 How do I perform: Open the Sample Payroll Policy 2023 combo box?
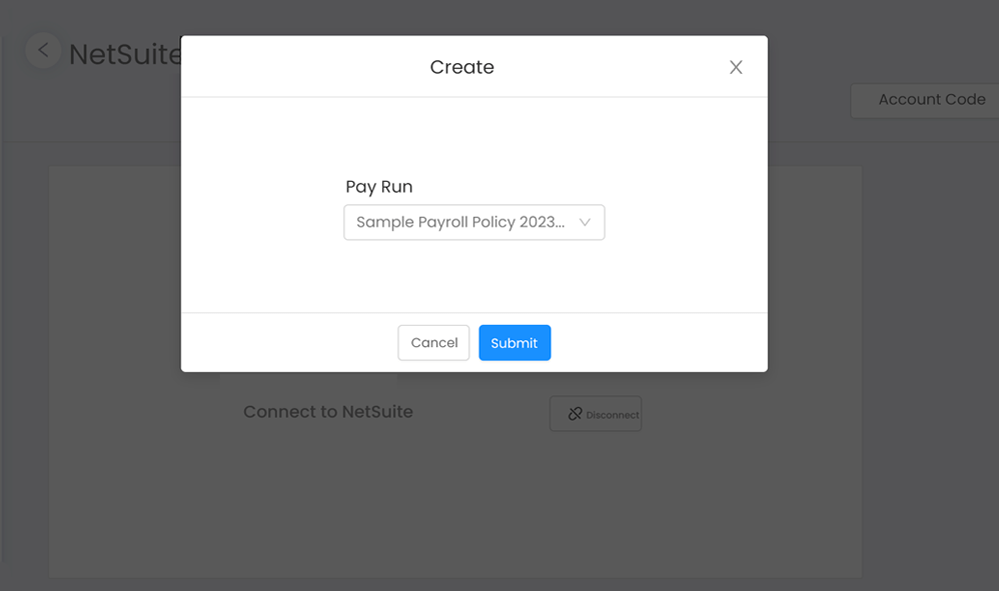tap(474, 222)
